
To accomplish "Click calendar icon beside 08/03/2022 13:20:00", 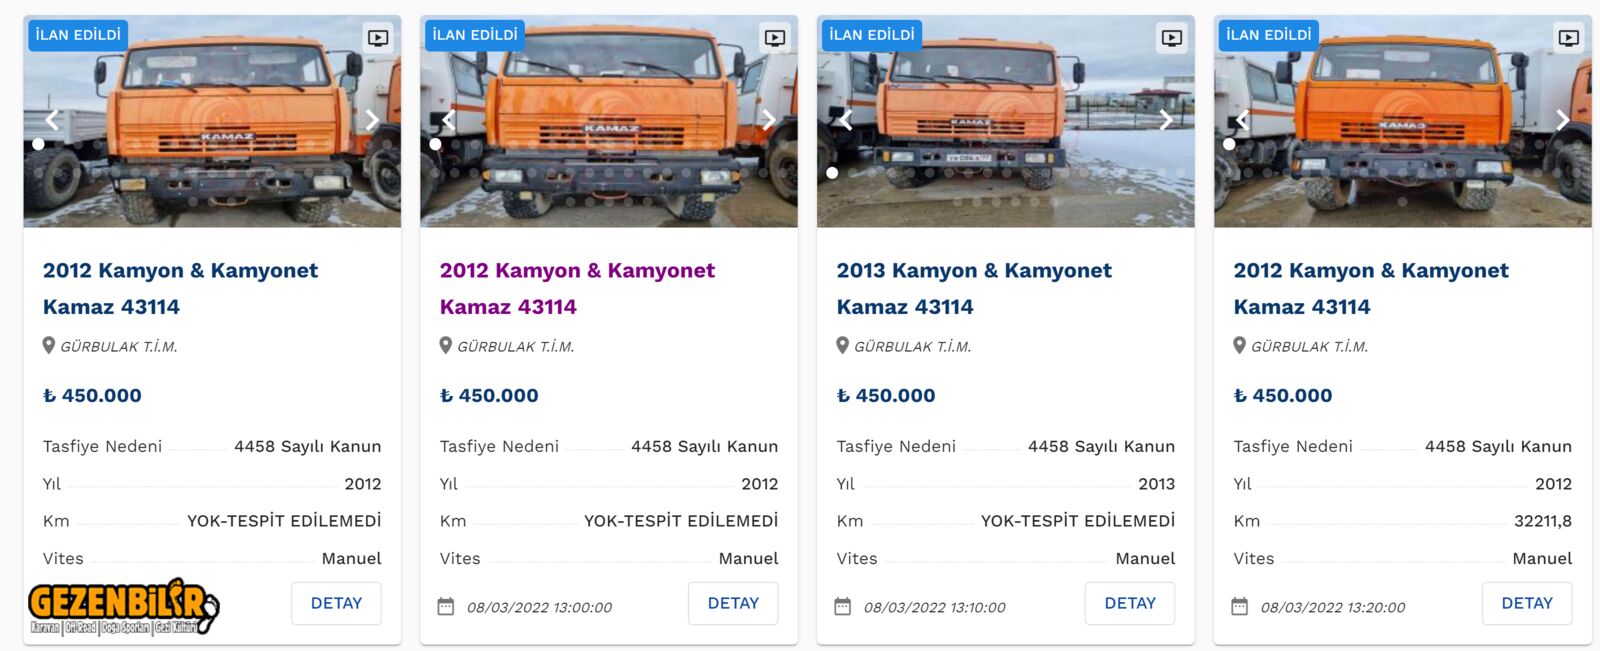I will pos(1240,607).
